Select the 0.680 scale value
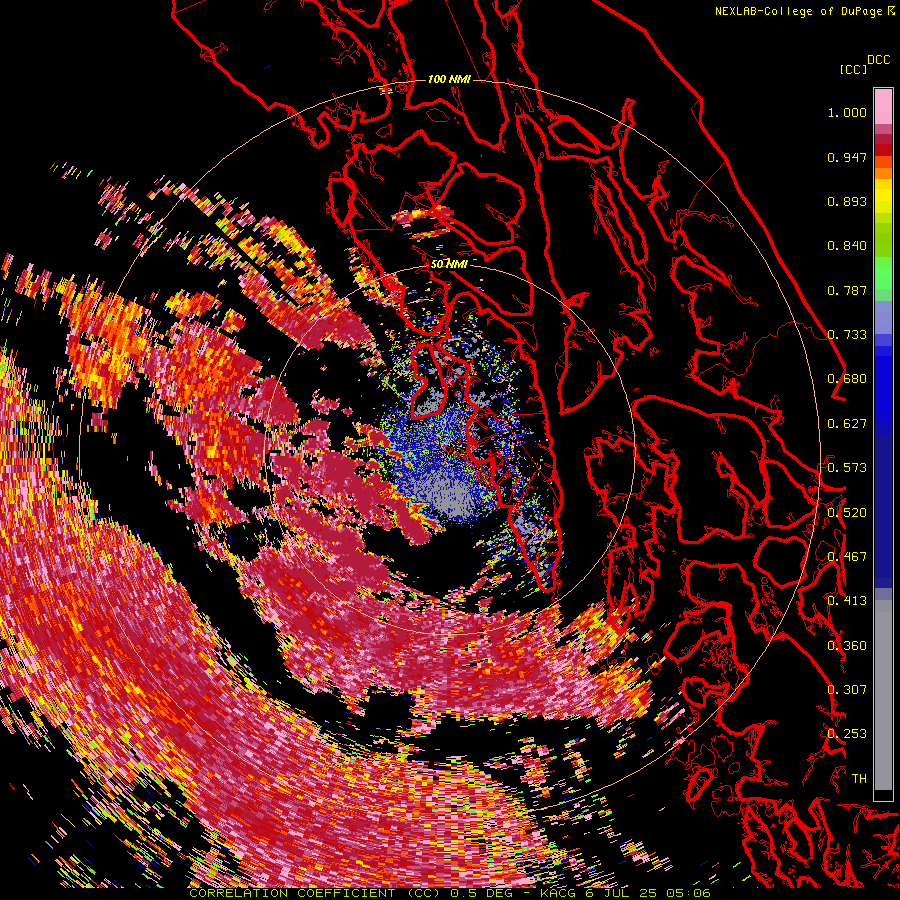This screenshot has height=900, width=900. (847, 379)
